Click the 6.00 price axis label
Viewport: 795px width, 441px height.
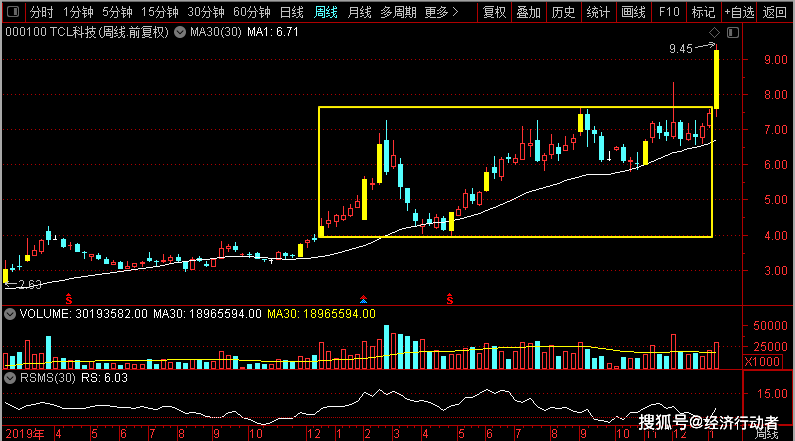point(776,165)
